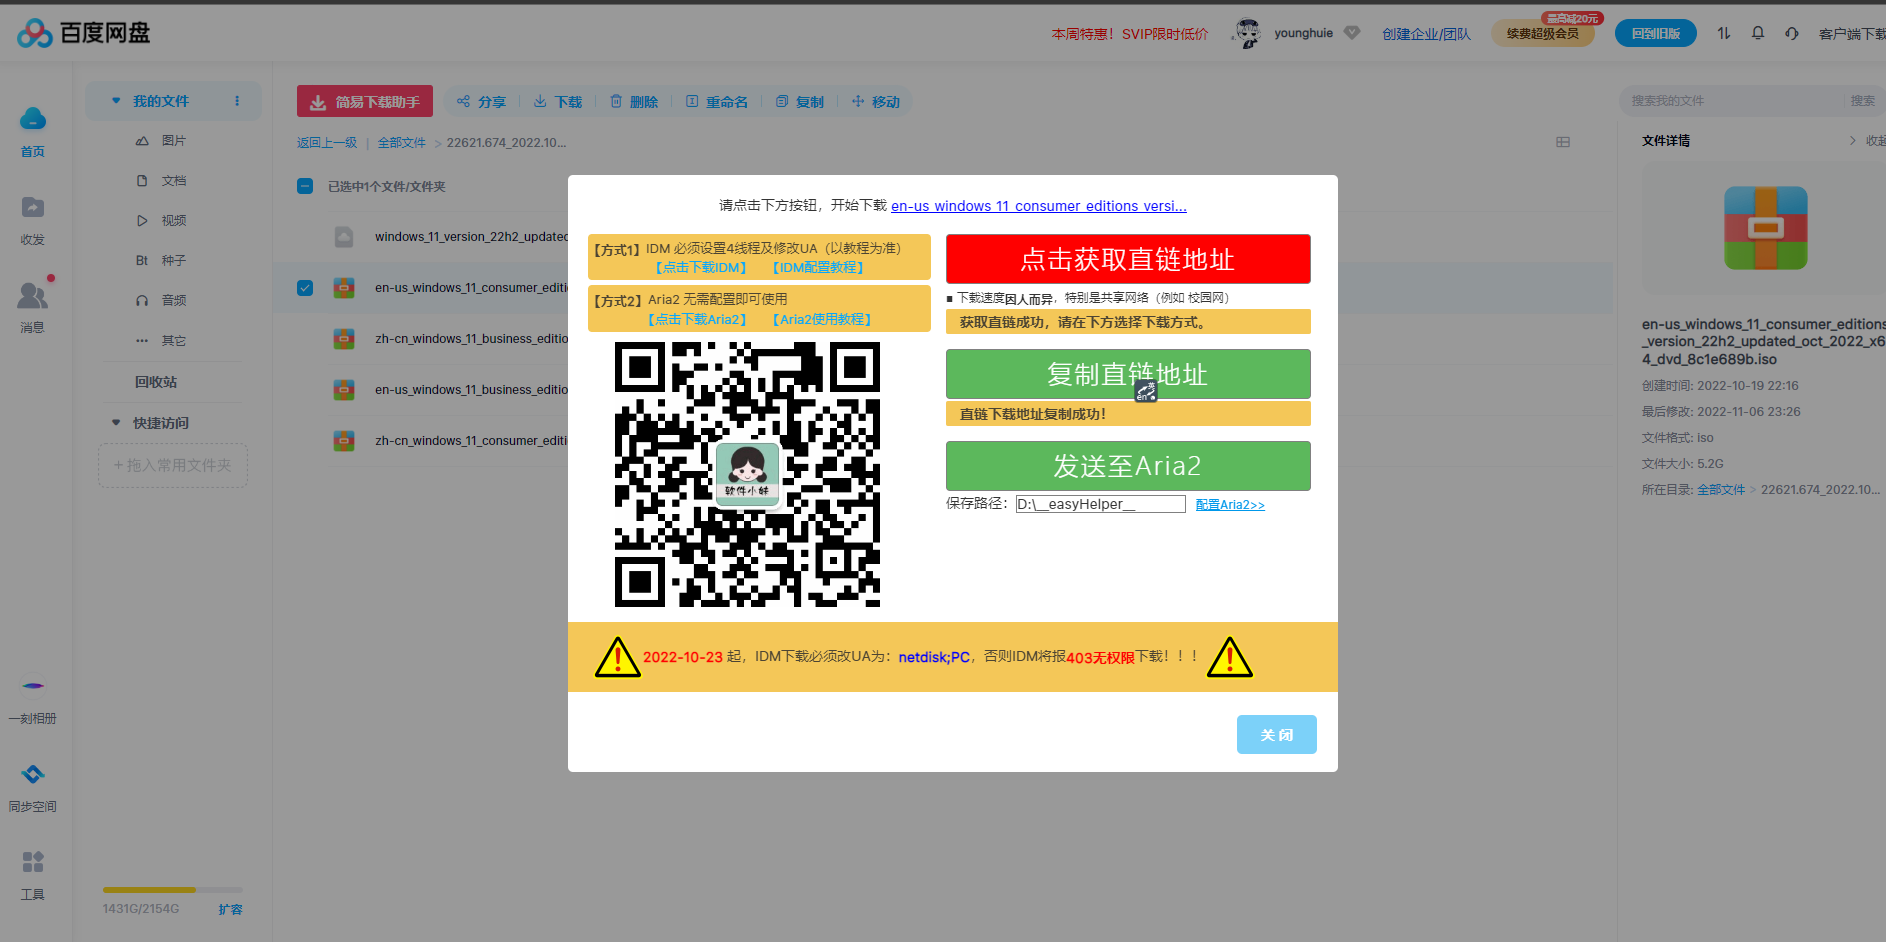1886x942 pixels.
Task: Open 回收站 recycle bin
Action: pos(156,382)
